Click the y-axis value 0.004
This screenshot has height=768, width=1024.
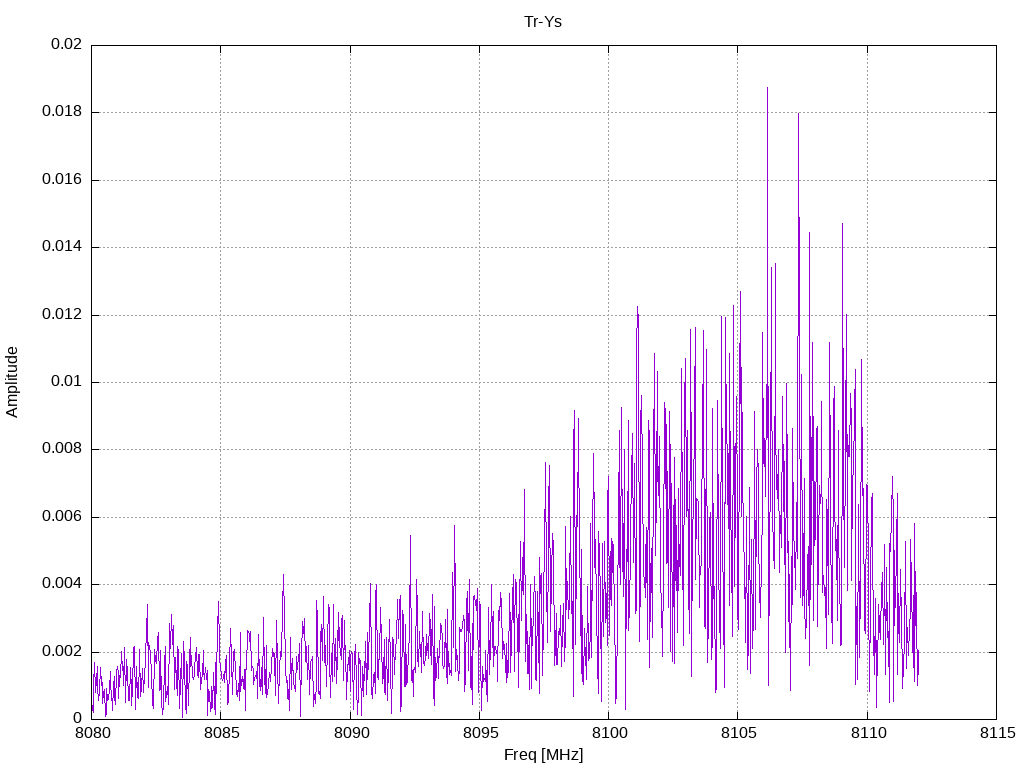tap(62, 584)
